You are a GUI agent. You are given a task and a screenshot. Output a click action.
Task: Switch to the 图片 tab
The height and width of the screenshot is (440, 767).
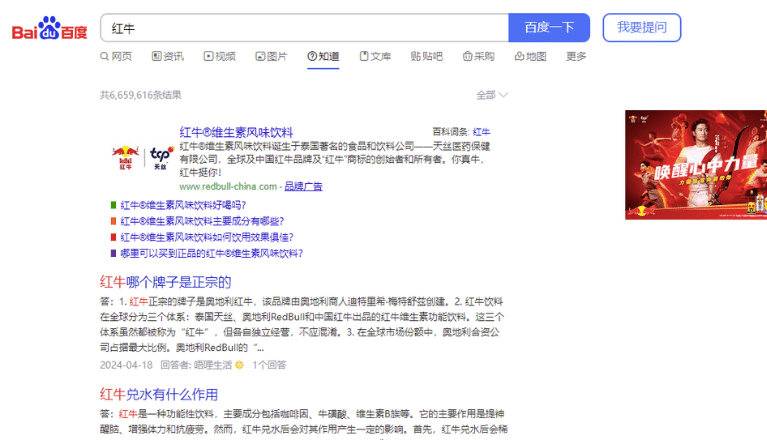(271, 56)
